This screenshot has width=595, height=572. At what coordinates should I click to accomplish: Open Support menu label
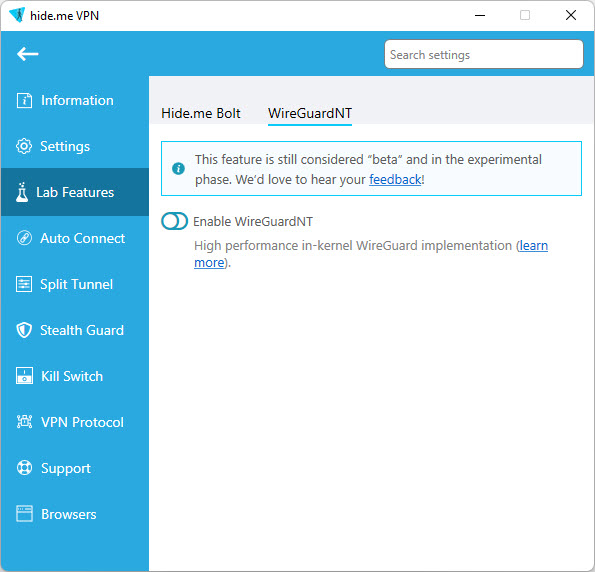coord(66,468)
